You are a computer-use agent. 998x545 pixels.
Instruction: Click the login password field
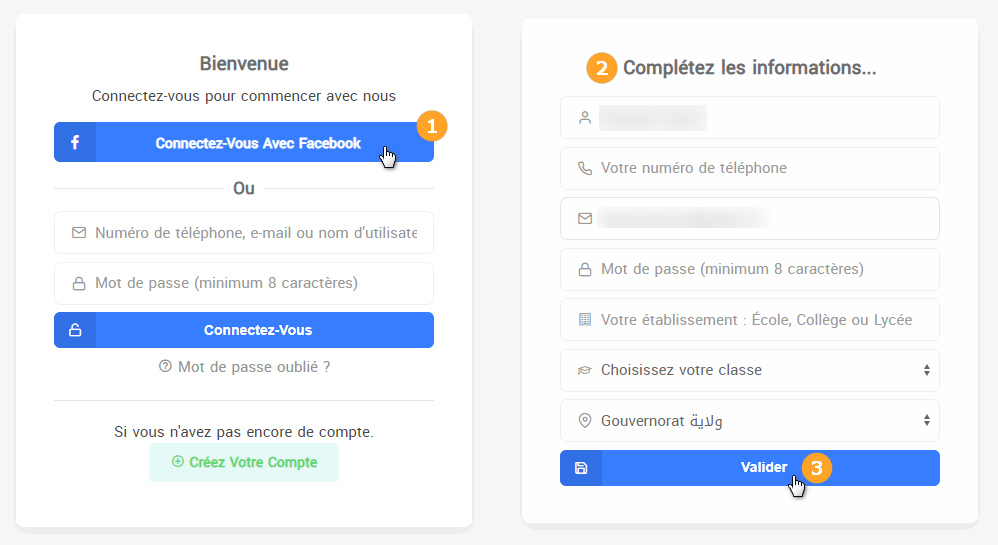click(255, 283)
